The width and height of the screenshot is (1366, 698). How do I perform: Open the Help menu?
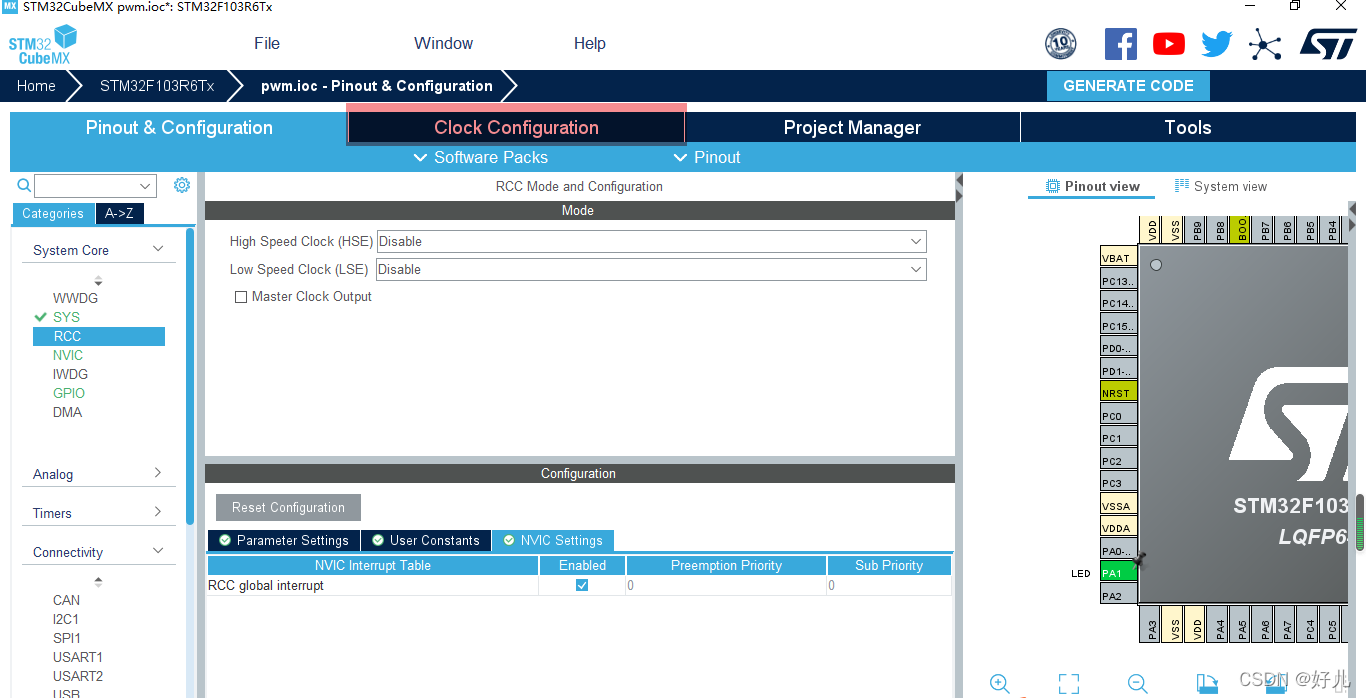click(x=590, y=43)
